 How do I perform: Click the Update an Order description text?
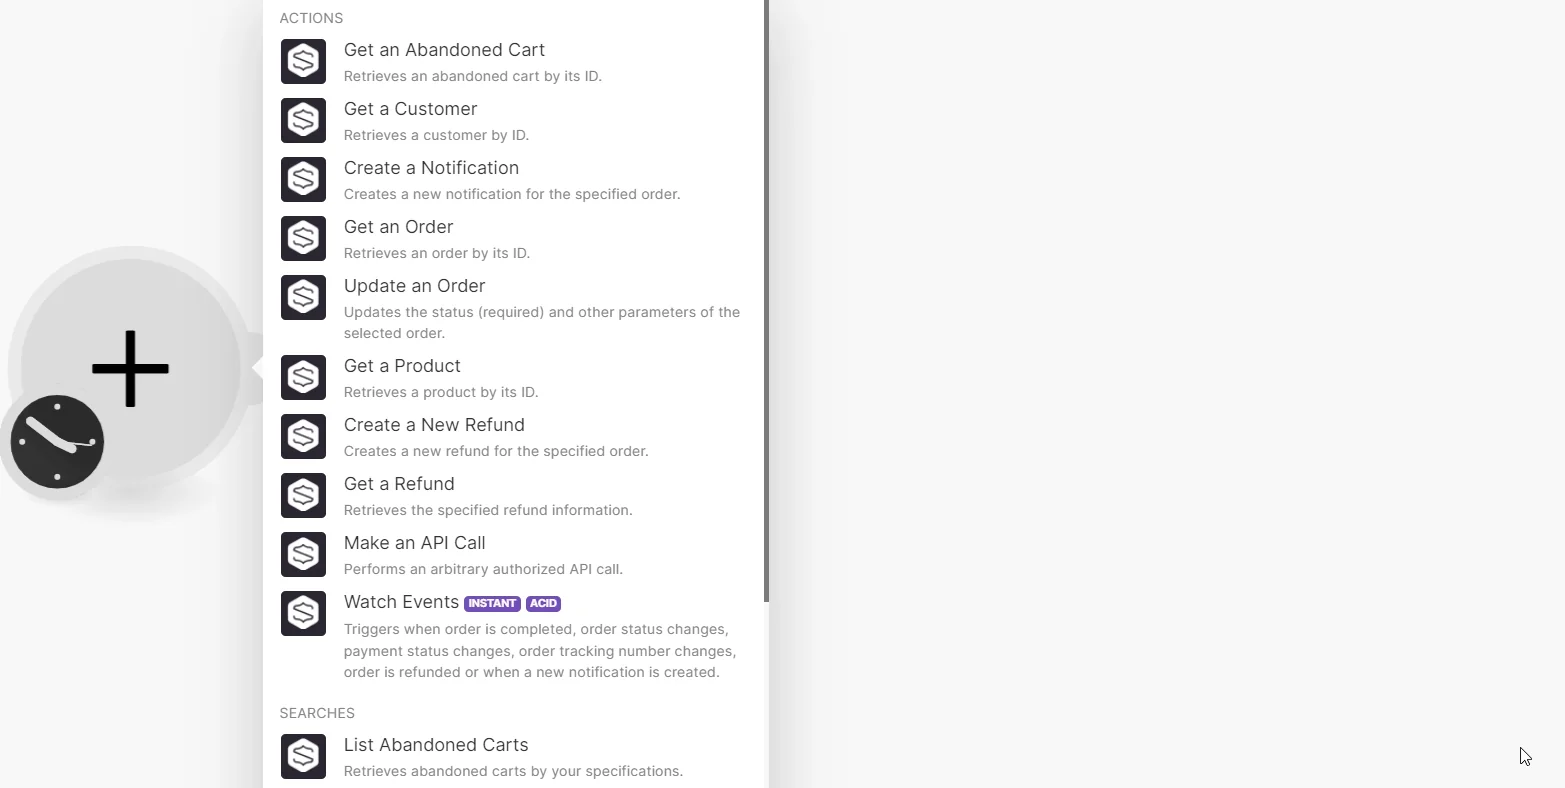click(x=542, y=323)
